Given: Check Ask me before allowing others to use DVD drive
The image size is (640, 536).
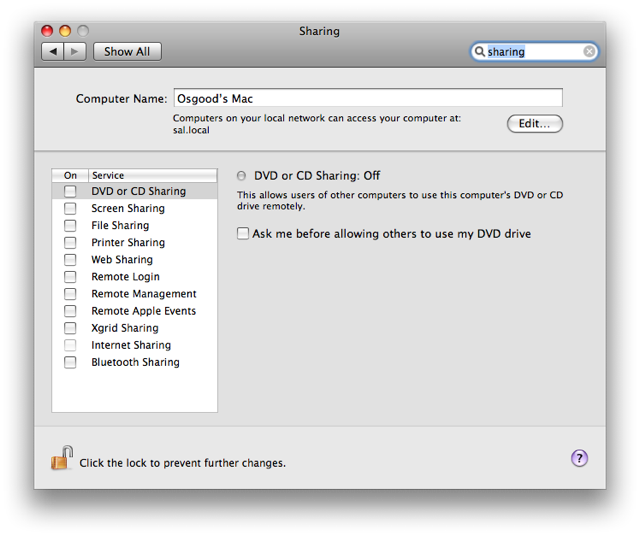Looking at the screenshot, I should (x=243, y=234).
